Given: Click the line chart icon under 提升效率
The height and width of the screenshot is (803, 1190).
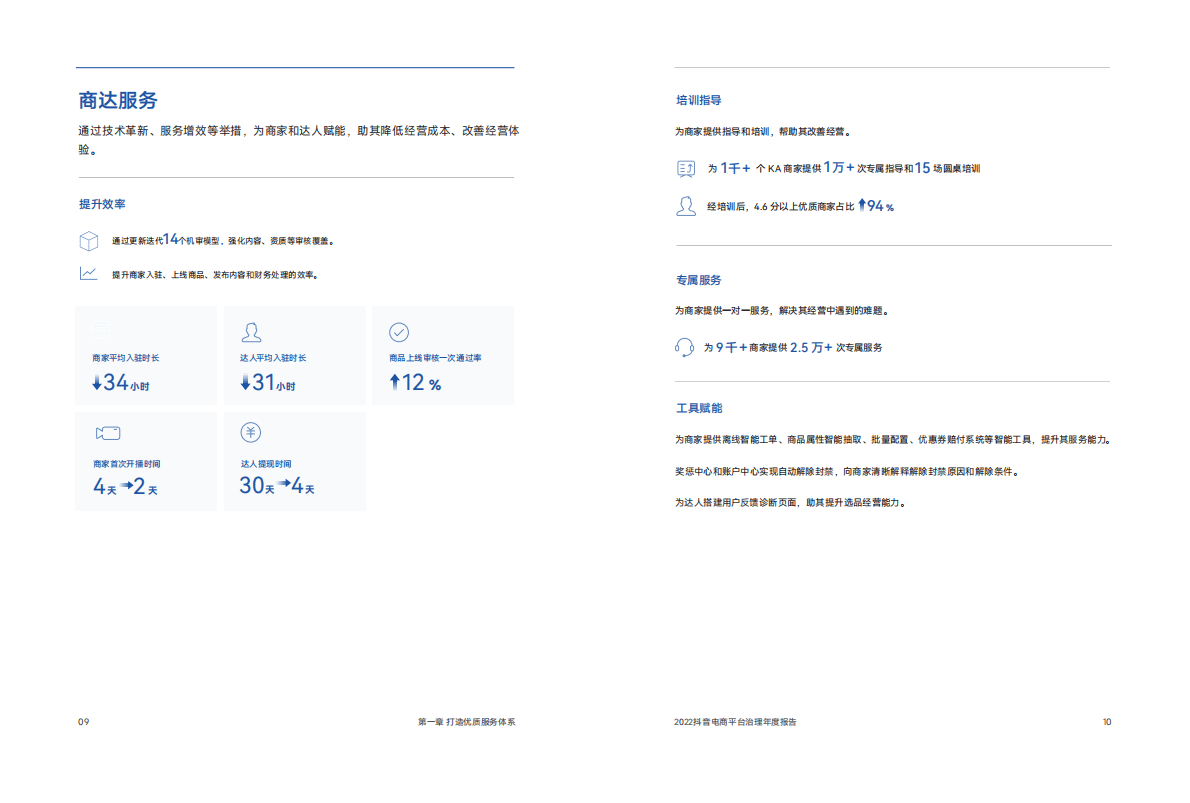Looking at the screenshot, I should [x=89, y=273].
